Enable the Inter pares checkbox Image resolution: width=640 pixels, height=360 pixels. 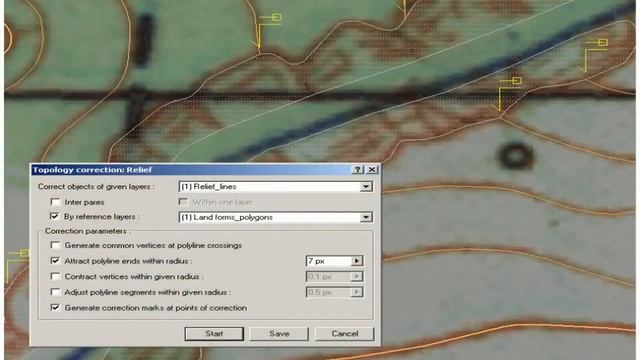[x=55, y=202]
